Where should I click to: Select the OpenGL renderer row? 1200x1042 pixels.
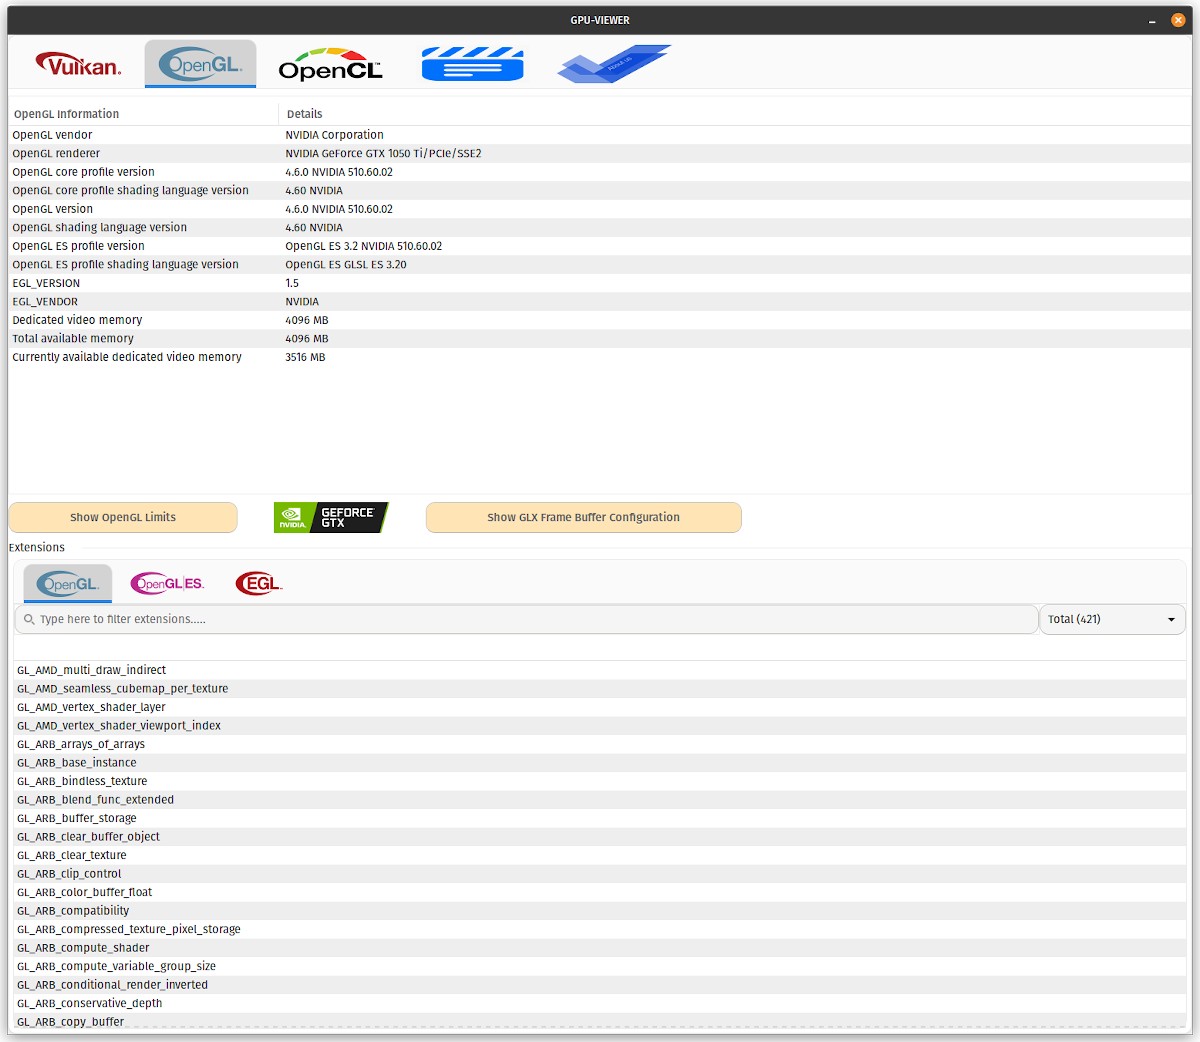(x=600, y=153)
